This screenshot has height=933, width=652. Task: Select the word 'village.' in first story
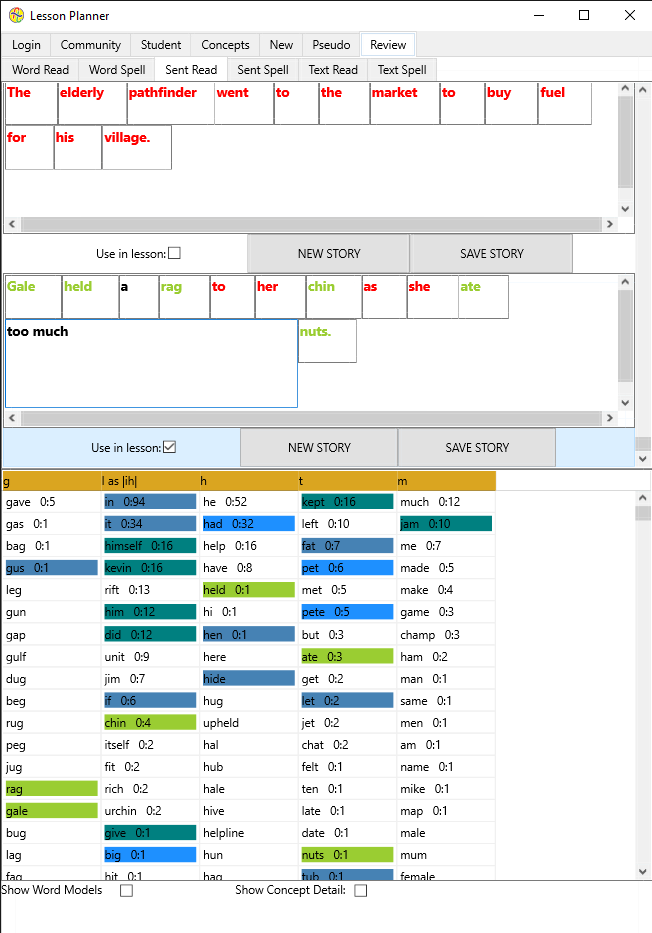point(127,138)
